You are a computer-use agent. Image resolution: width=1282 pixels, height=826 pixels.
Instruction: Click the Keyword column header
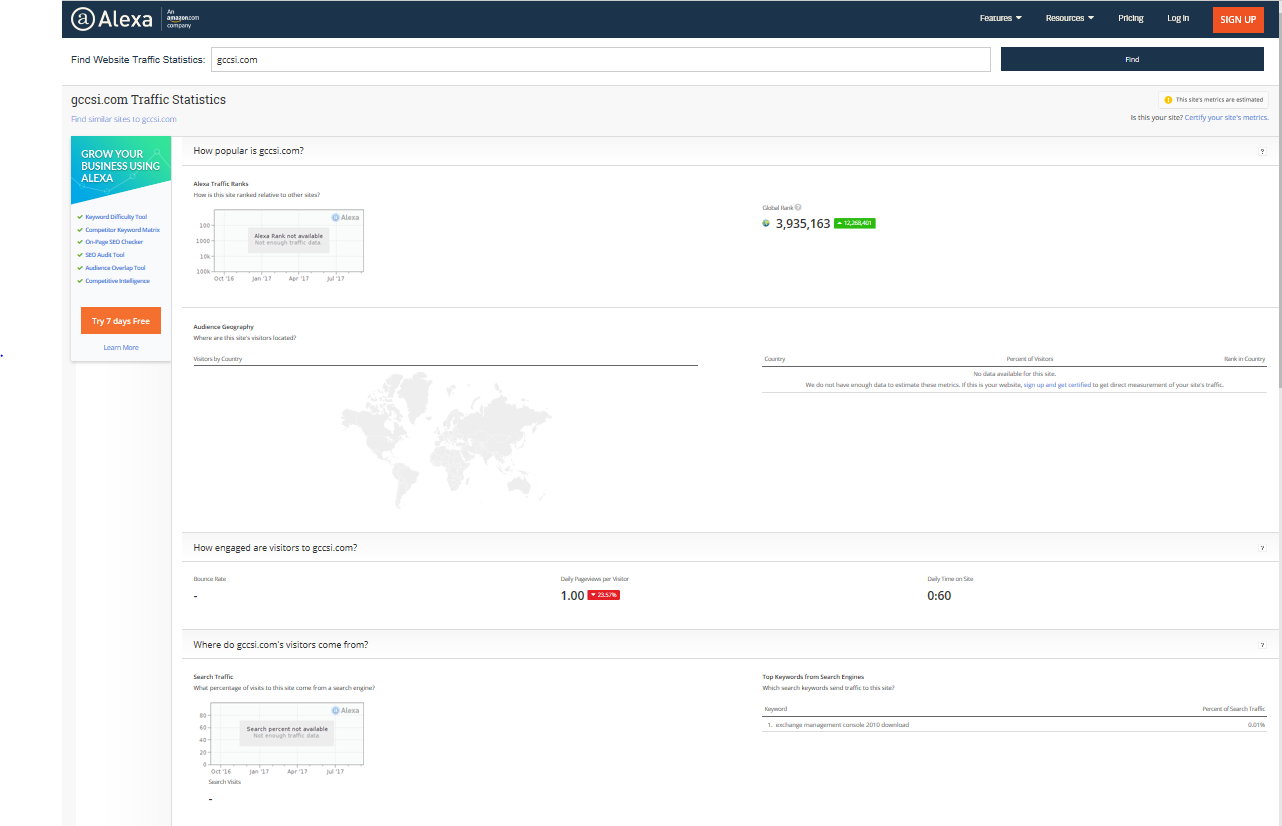click(776, 709)
